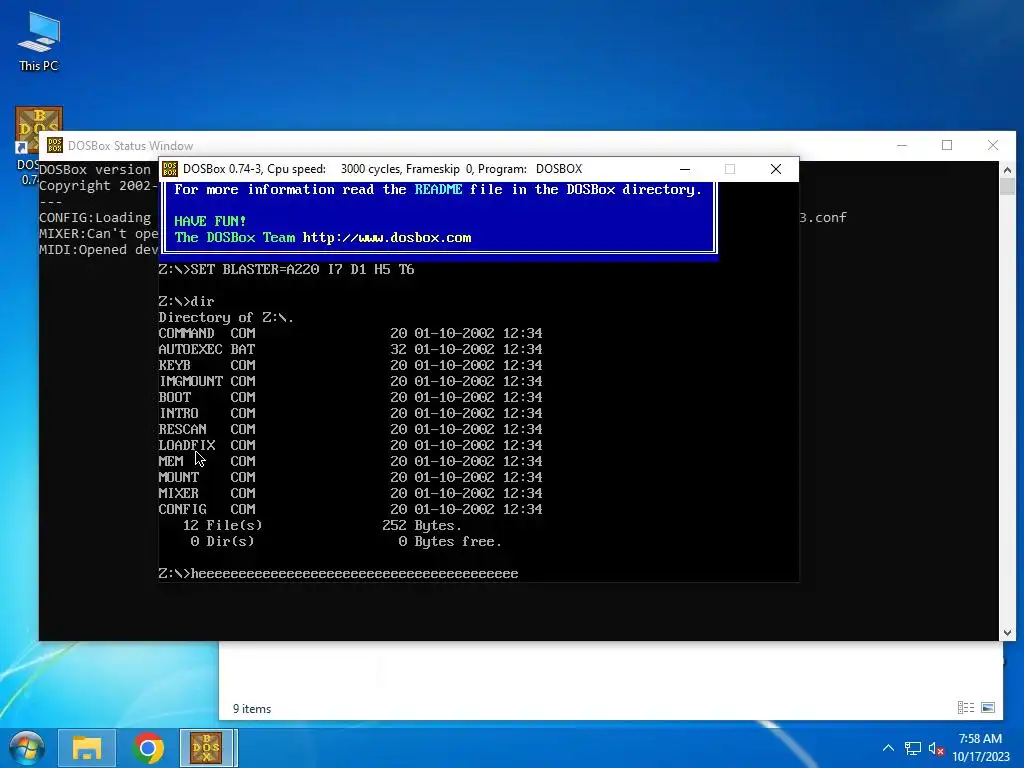Open File Explorer from the taskbar
The width and height of the screenshot is (1024, 768).
coord(87,748)
